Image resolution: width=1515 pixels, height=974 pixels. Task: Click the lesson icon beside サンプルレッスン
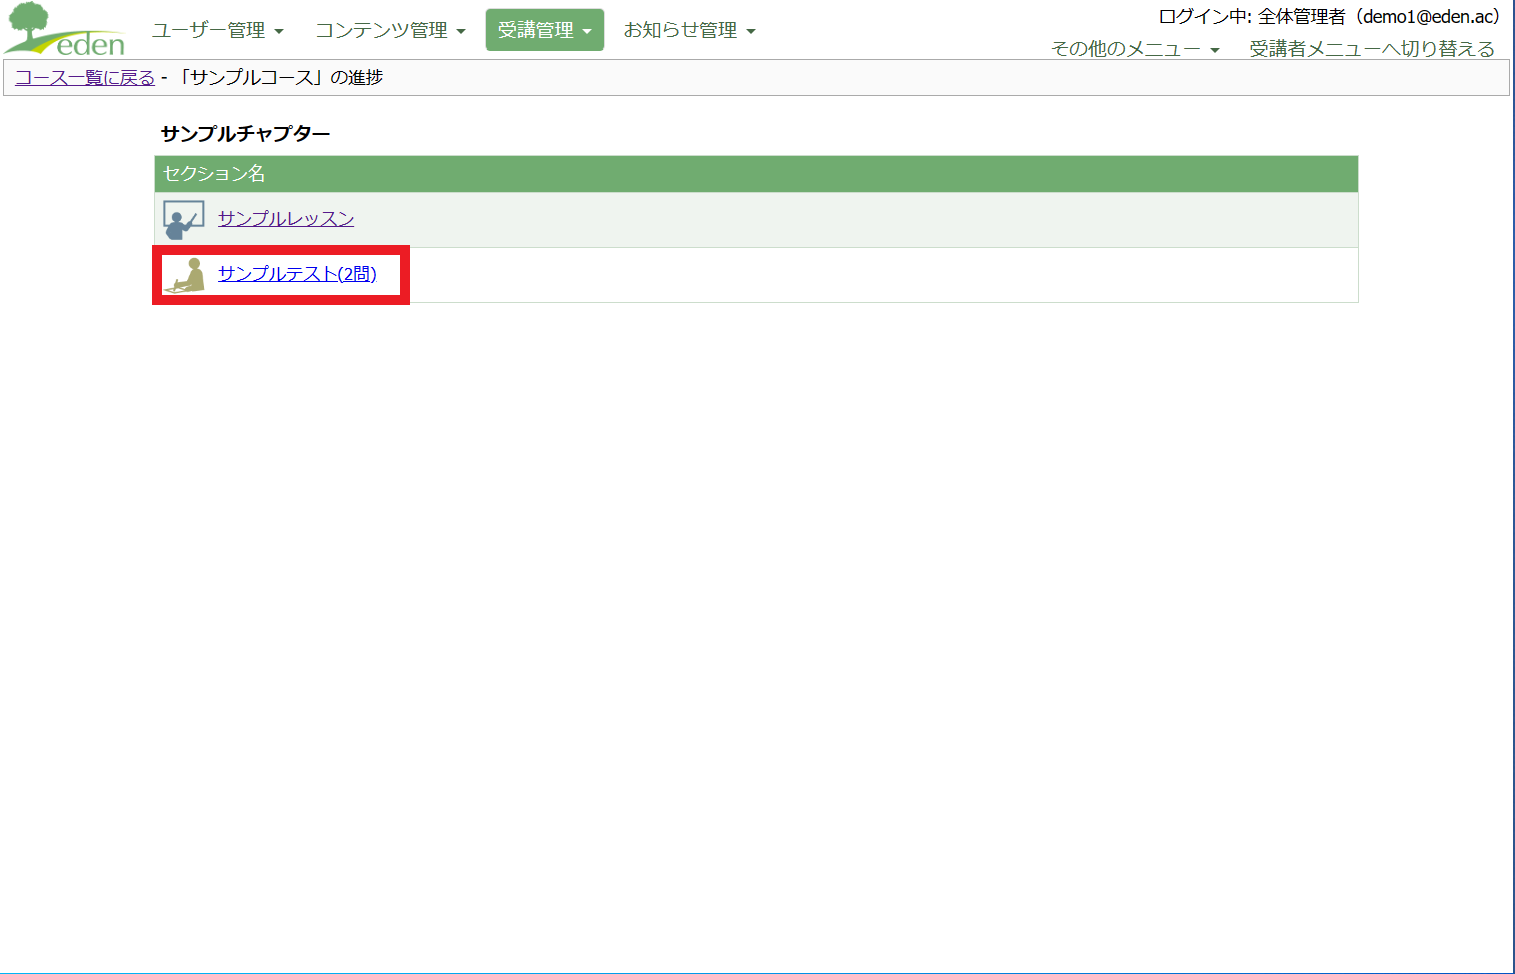coord(183,220)
